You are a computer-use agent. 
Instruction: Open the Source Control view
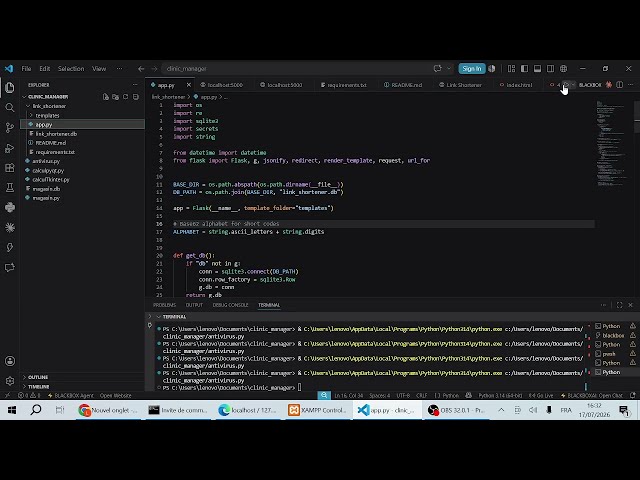(10, 128)
